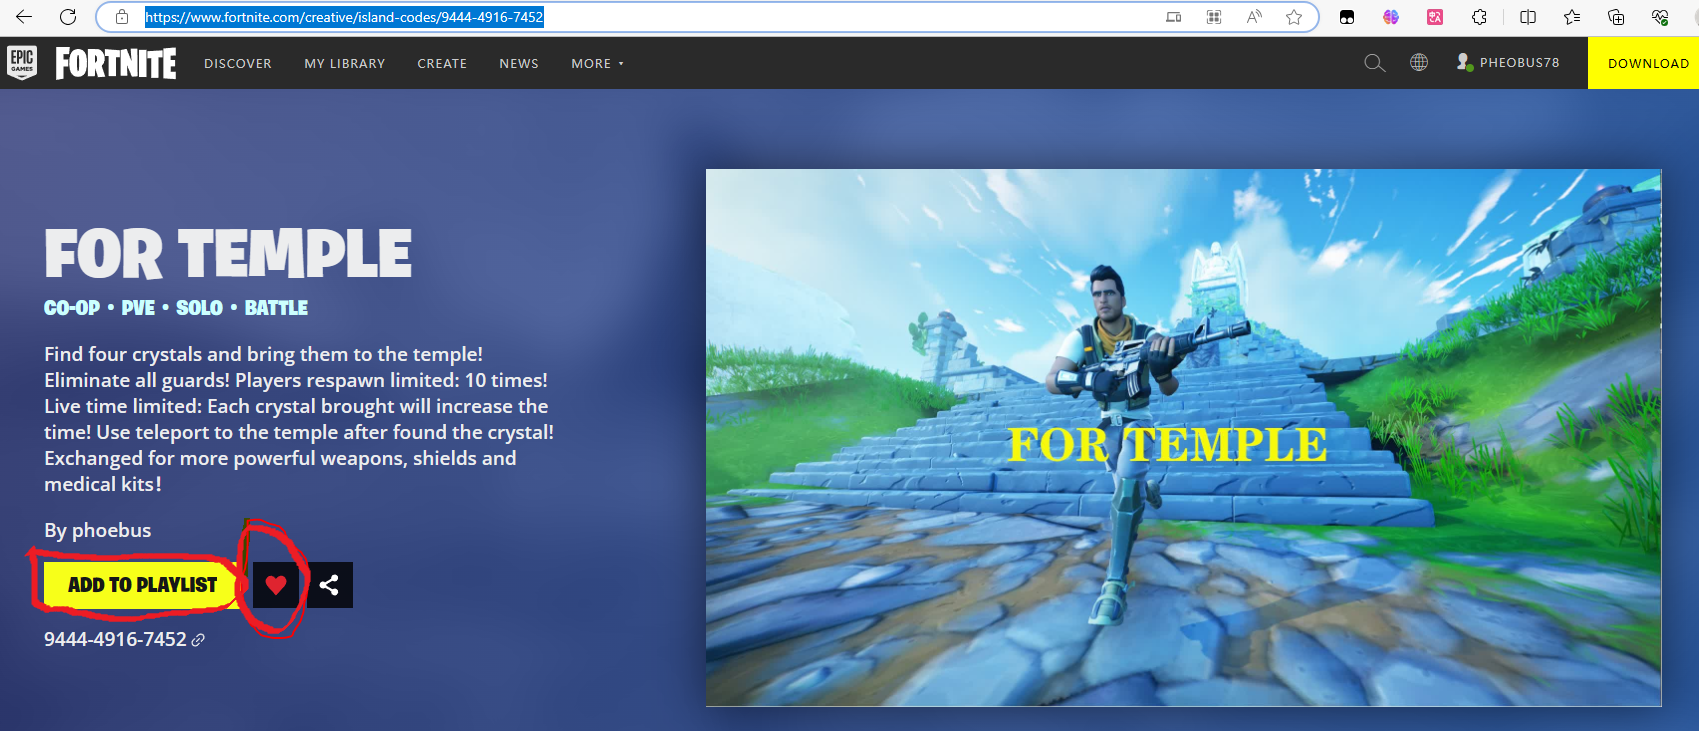Click the Fortnite logo
Viewport: 1699px width, 731px height.
coord(116,63)
